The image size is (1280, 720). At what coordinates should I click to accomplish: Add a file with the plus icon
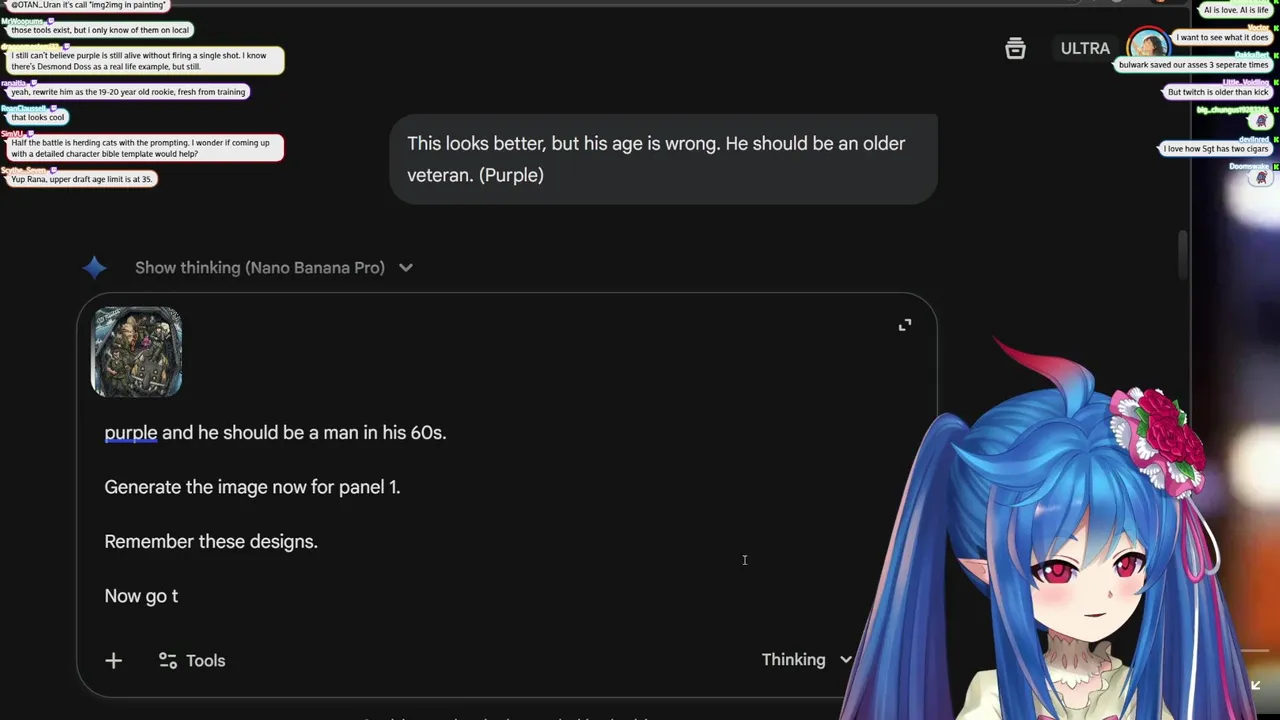click(x=113, y=660)
